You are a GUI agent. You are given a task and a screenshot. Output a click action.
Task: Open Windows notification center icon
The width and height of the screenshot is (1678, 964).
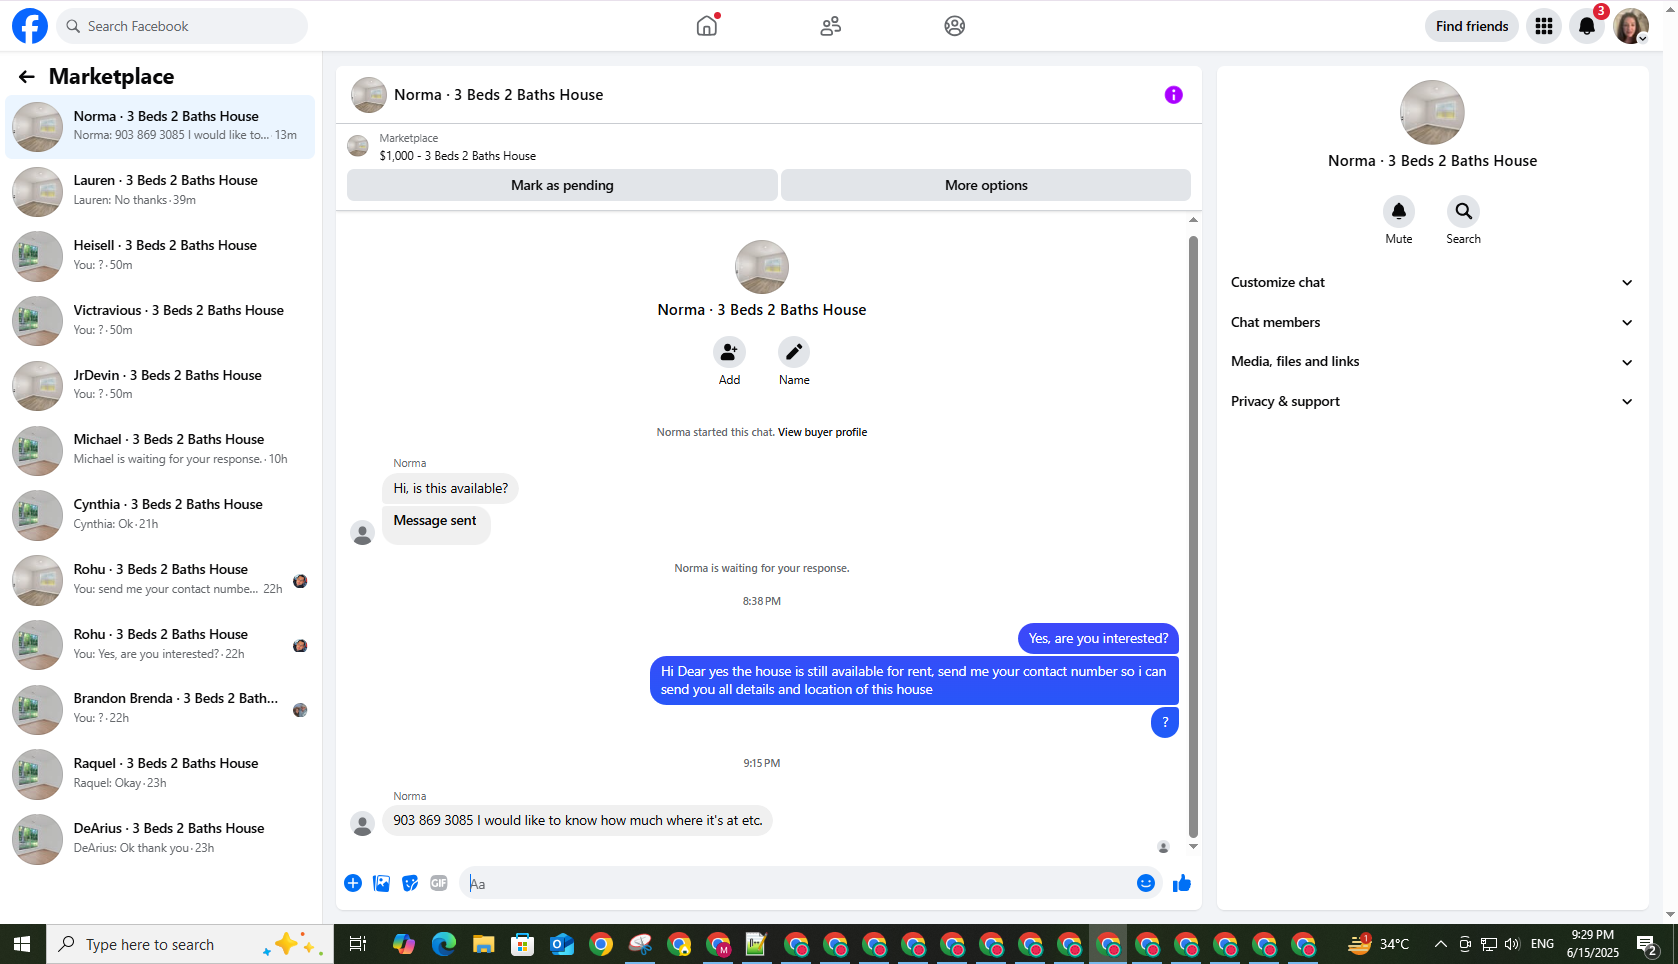click(1648, 944)
